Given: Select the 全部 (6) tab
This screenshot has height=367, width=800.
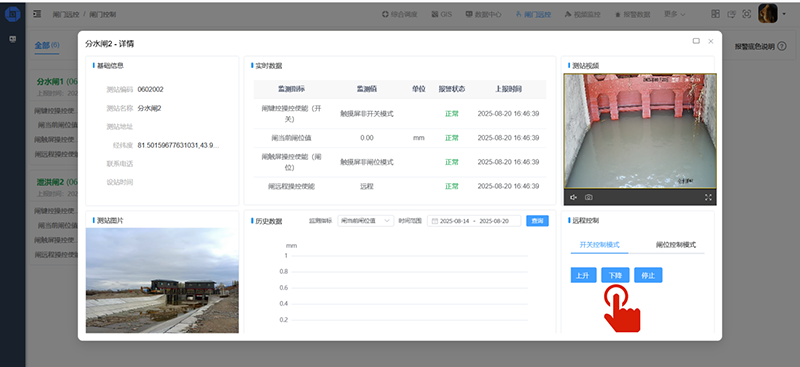Looking at the screenshot, I should coord(47,45).
